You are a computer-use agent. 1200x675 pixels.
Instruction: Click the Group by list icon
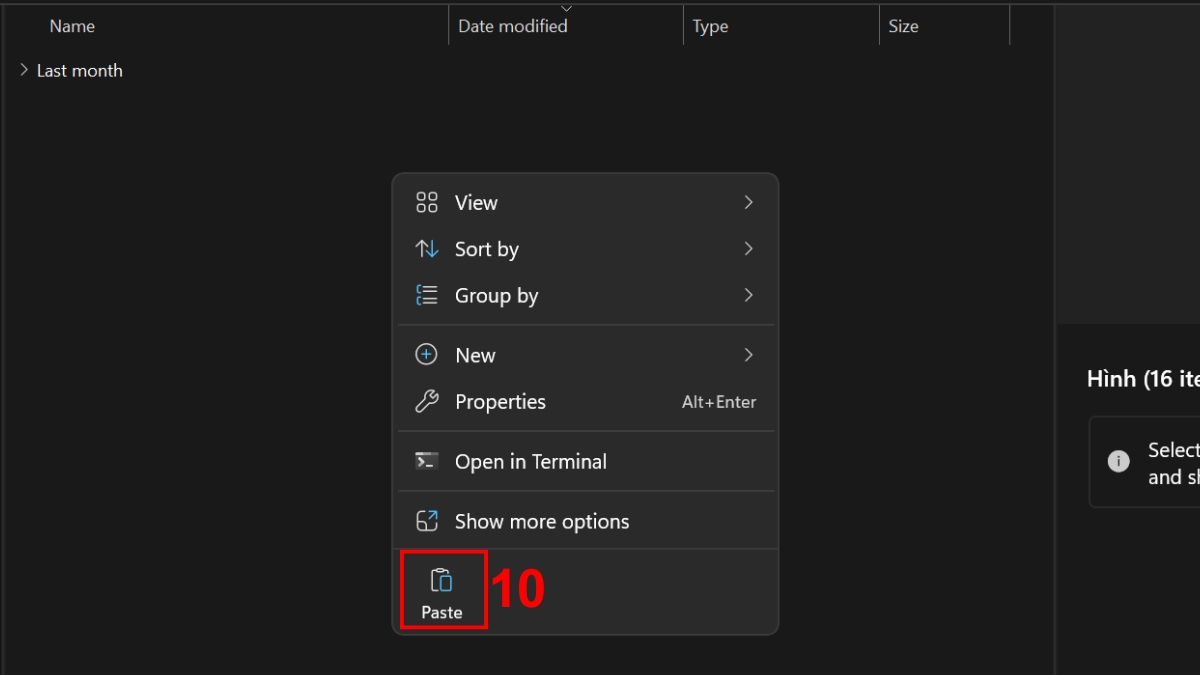pos(427,296)
